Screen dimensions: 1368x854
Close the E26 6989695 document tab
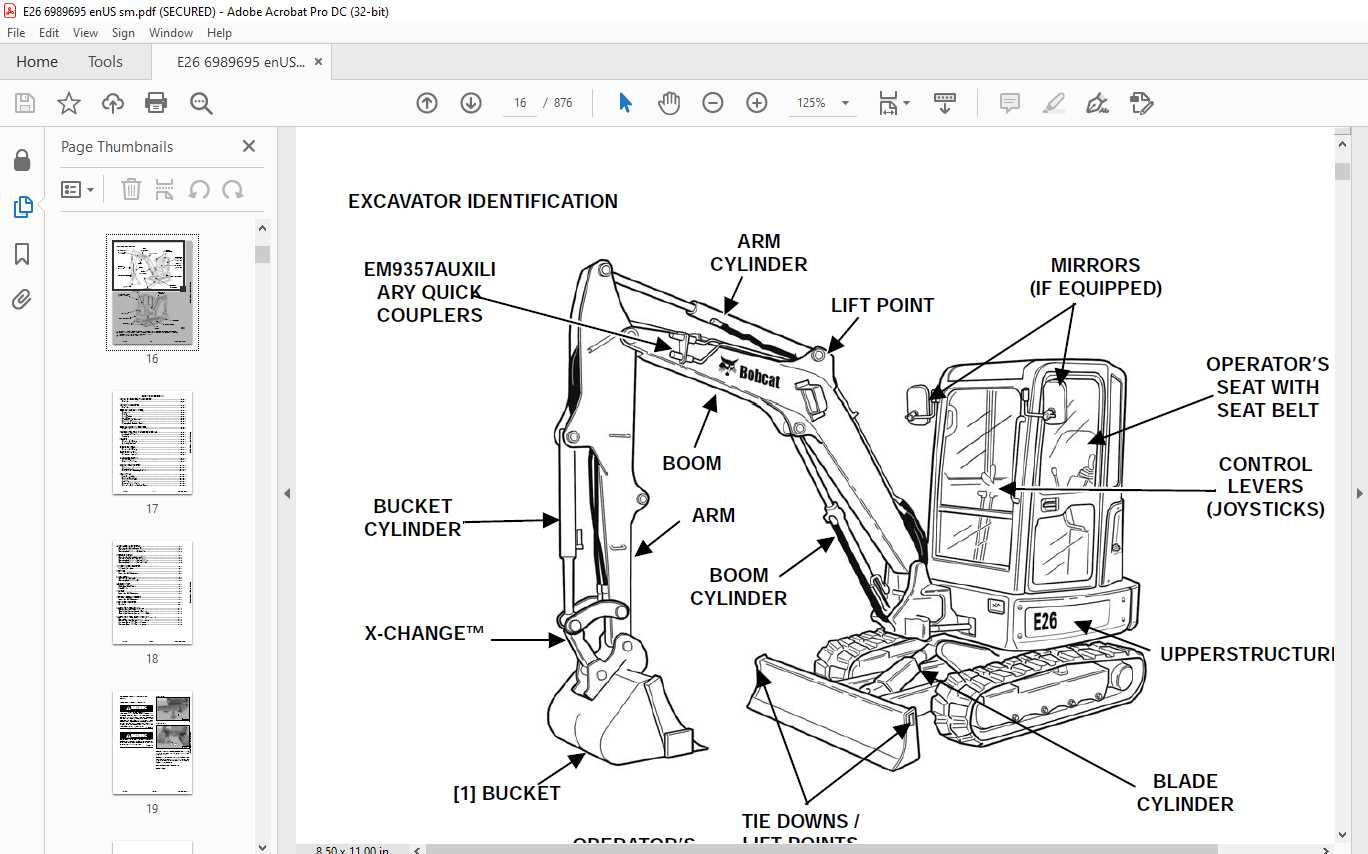[318, 61]
